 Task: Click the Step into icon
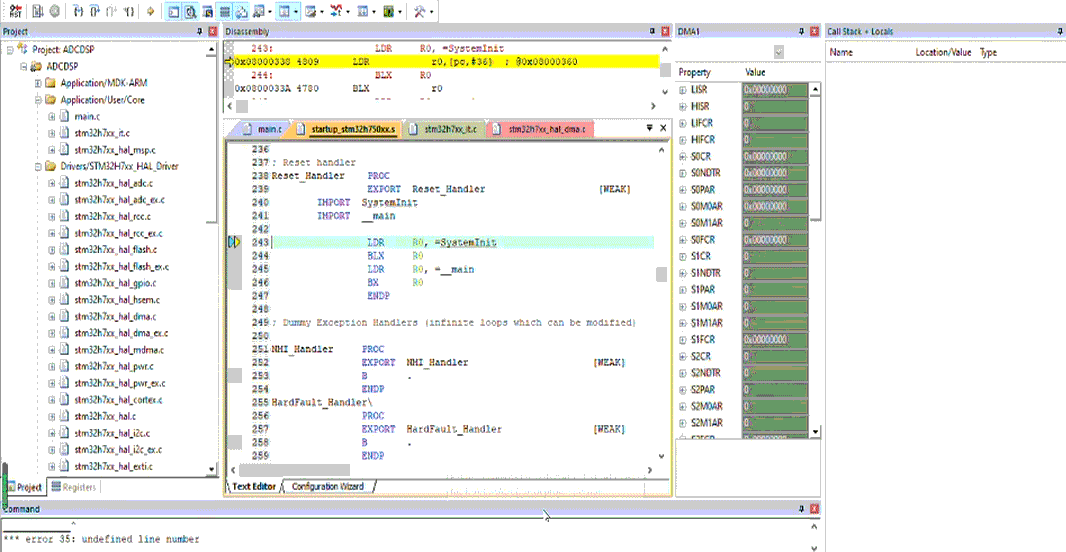78,11
